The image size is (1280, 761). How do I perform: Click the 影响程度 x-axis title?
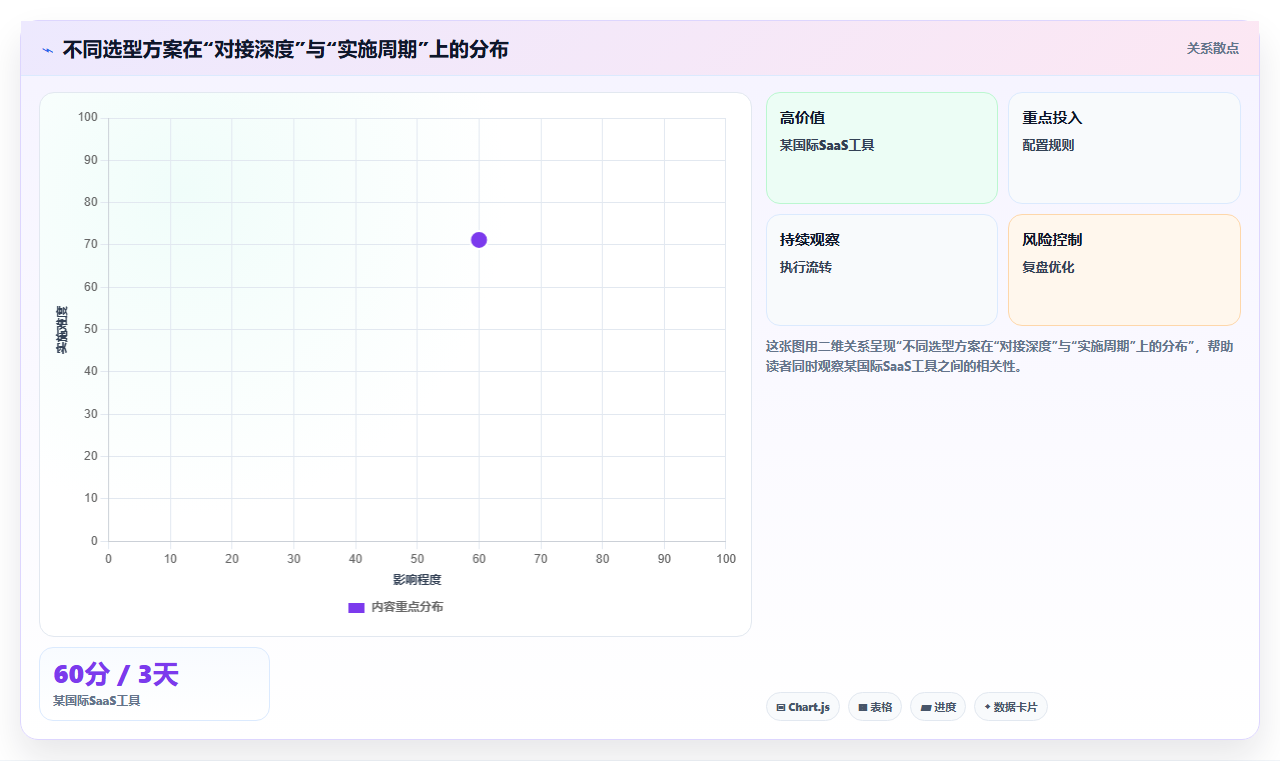pos(417,580)
